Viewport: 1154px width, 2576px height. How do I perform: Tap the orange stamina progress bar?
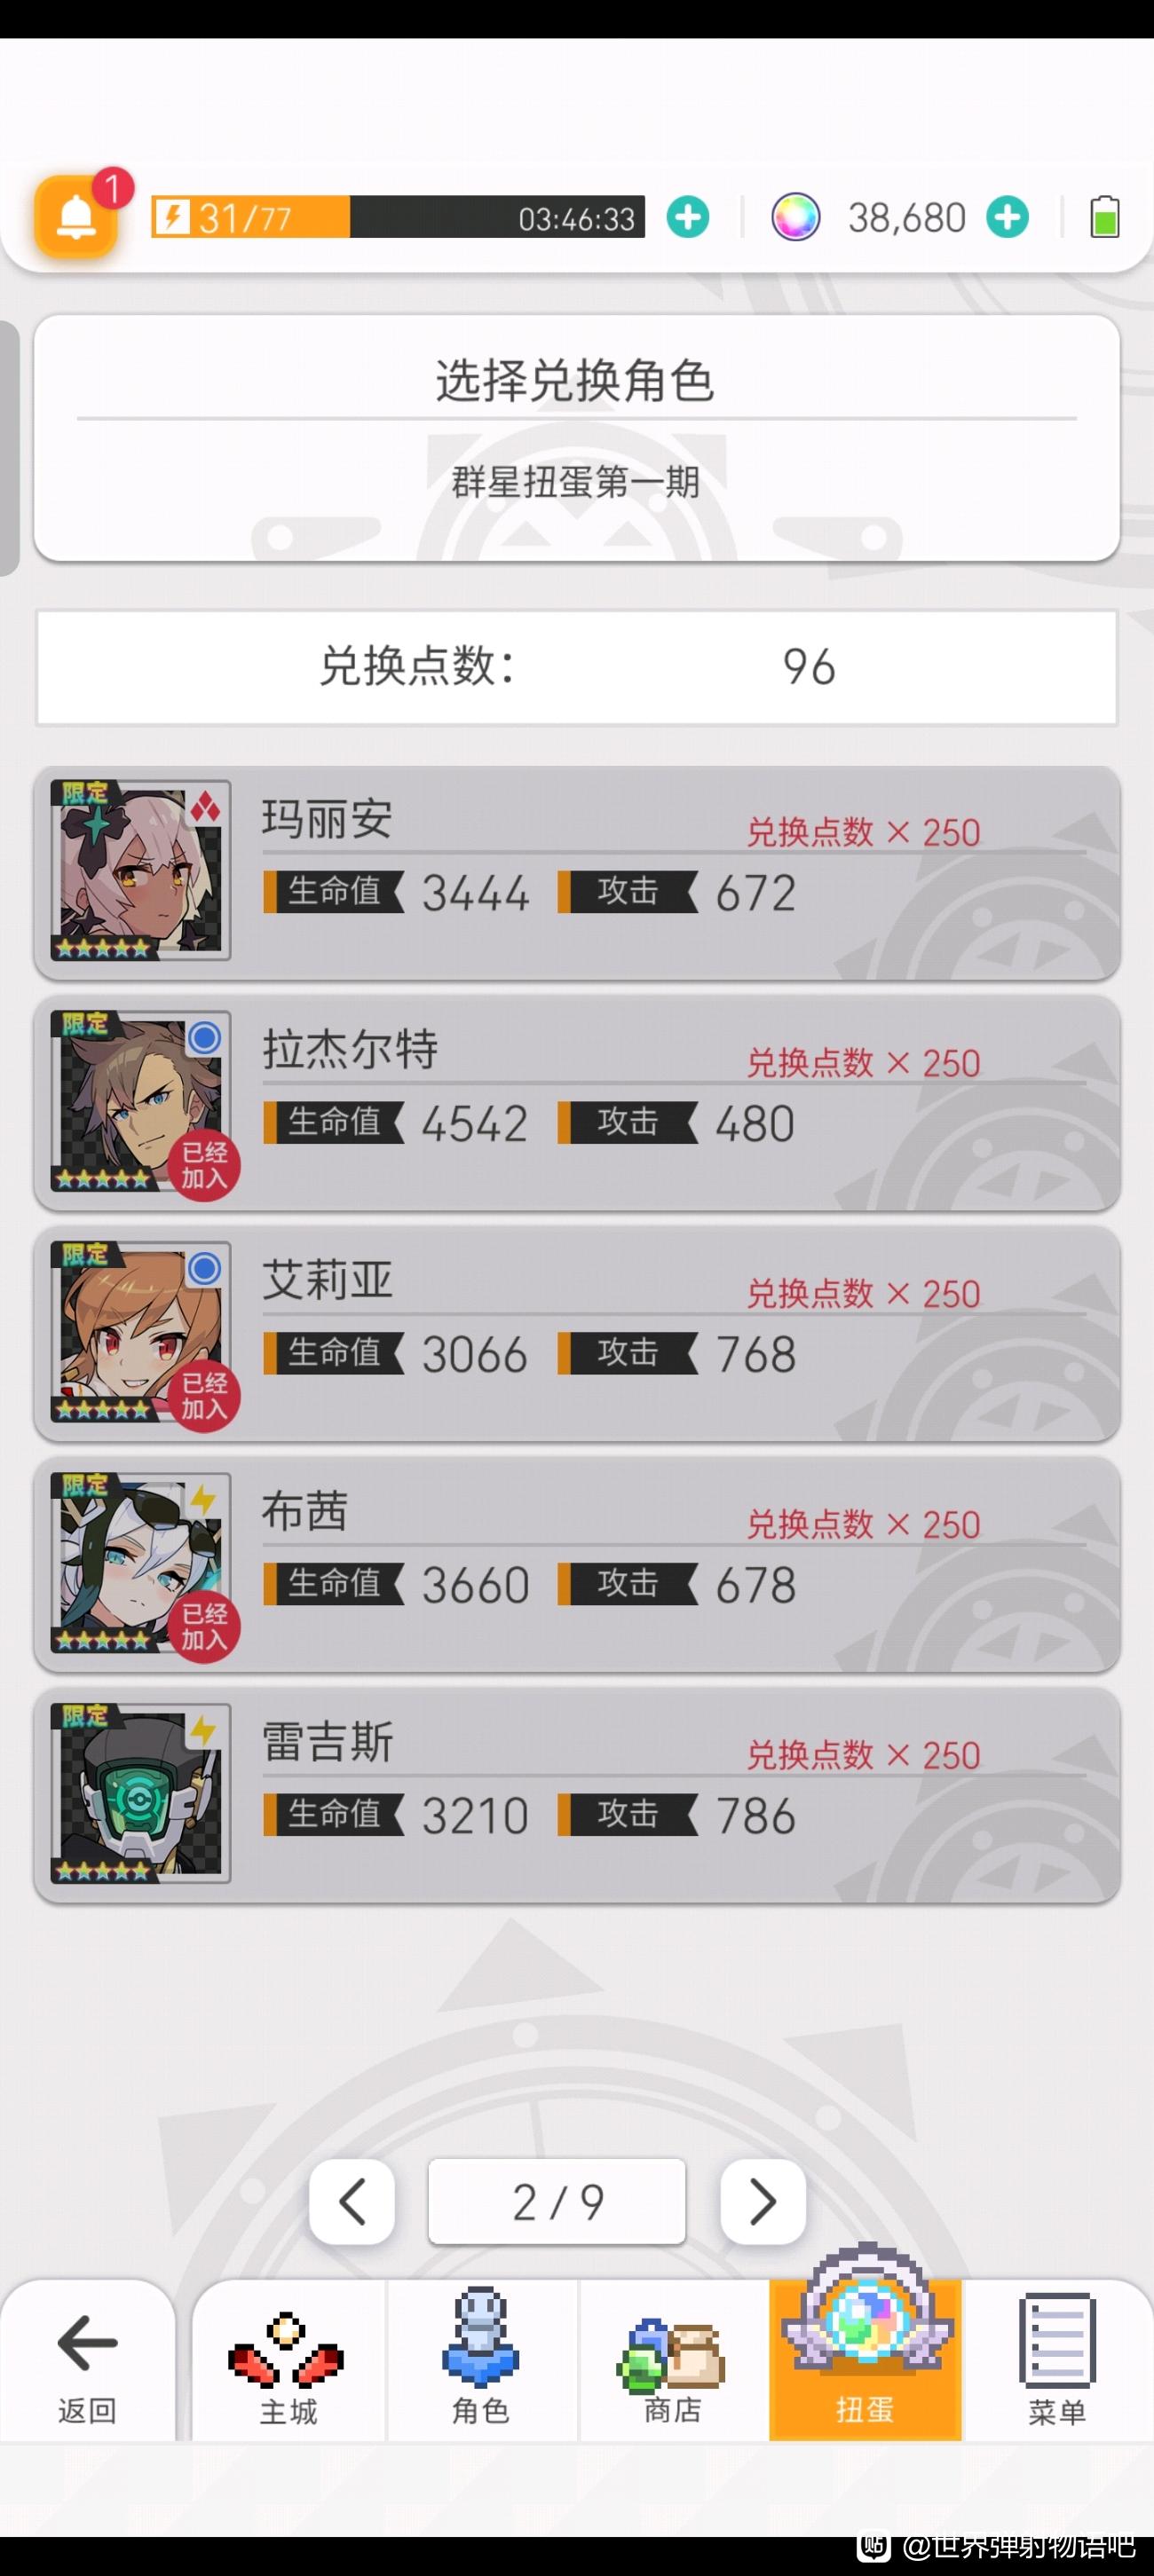(x=398, y=217)
